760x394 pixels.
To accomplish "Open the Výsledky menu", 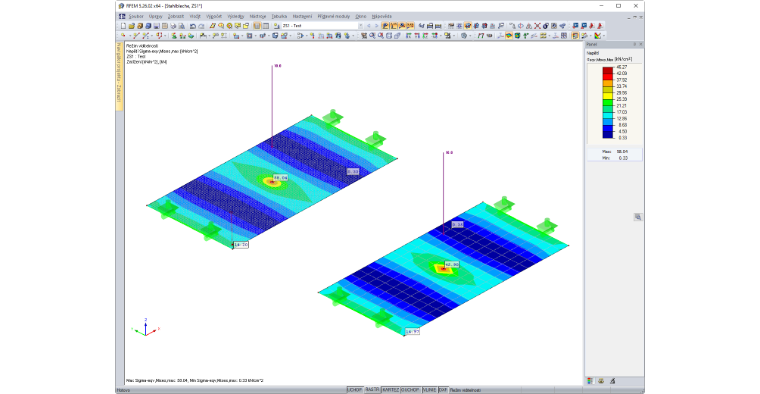I will tap(236, 16).
